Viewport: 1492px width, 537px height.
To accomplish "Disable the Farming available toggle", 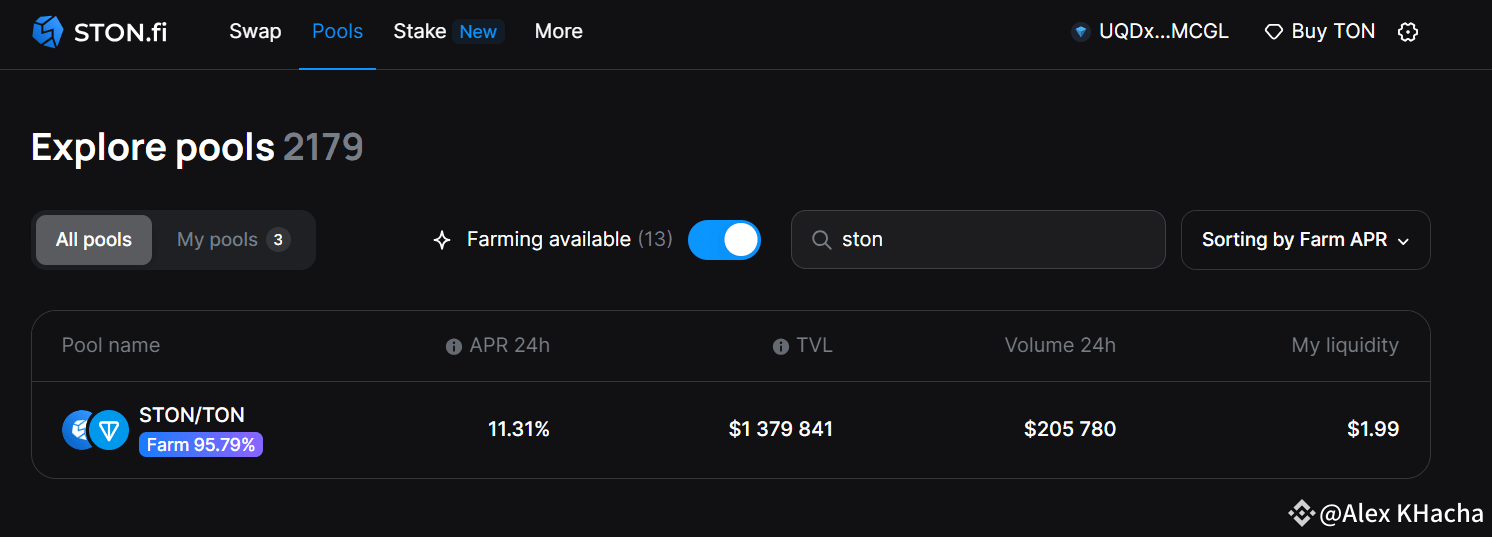I will (724, 240).
